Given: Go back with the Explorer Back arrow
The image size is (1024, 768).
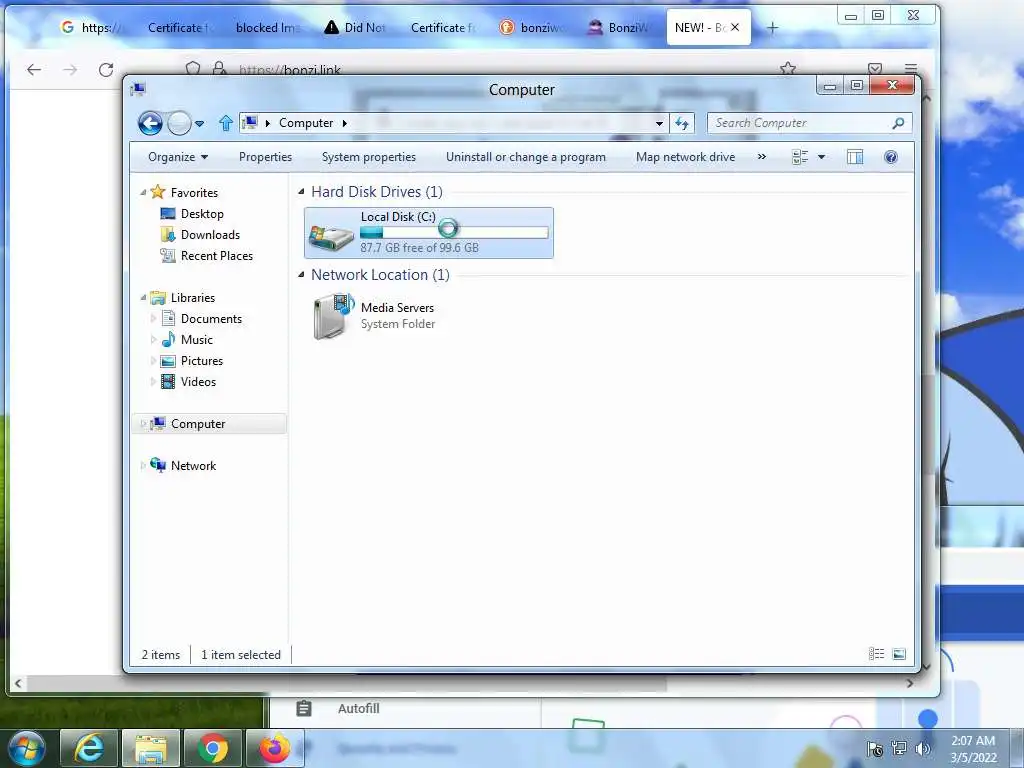Looking at the screenshot, I should click(x=150, y=123).
